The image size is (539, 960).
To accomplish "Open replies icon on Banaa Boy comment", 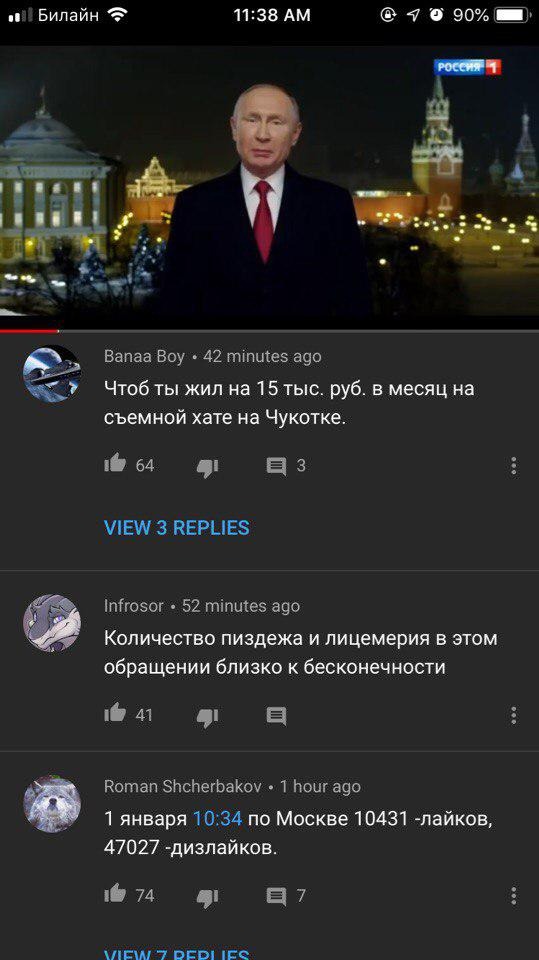I will [x=276, y=467].
